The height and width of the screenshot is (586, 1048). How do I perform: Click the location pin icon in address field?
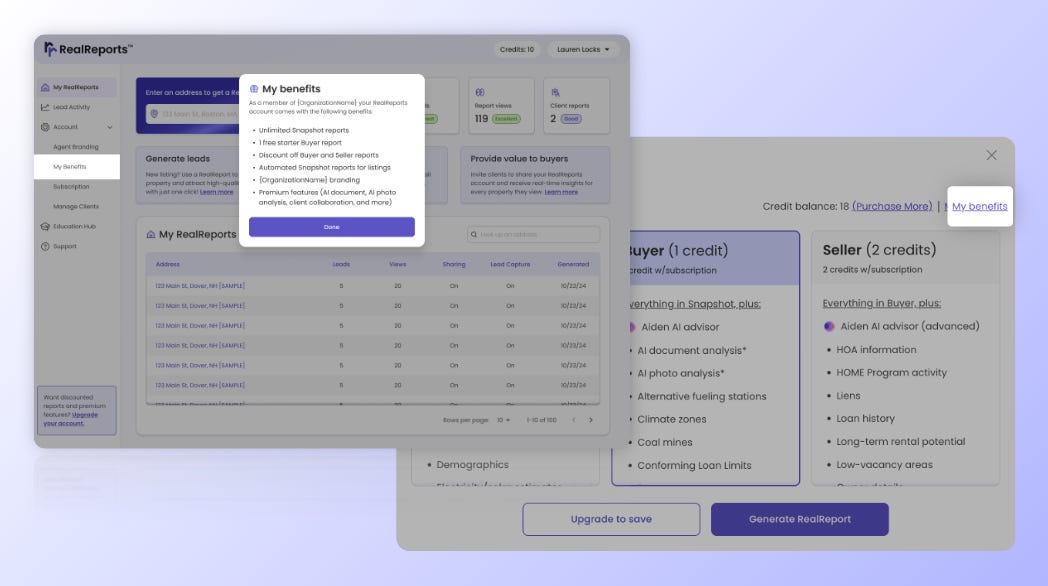154,114
